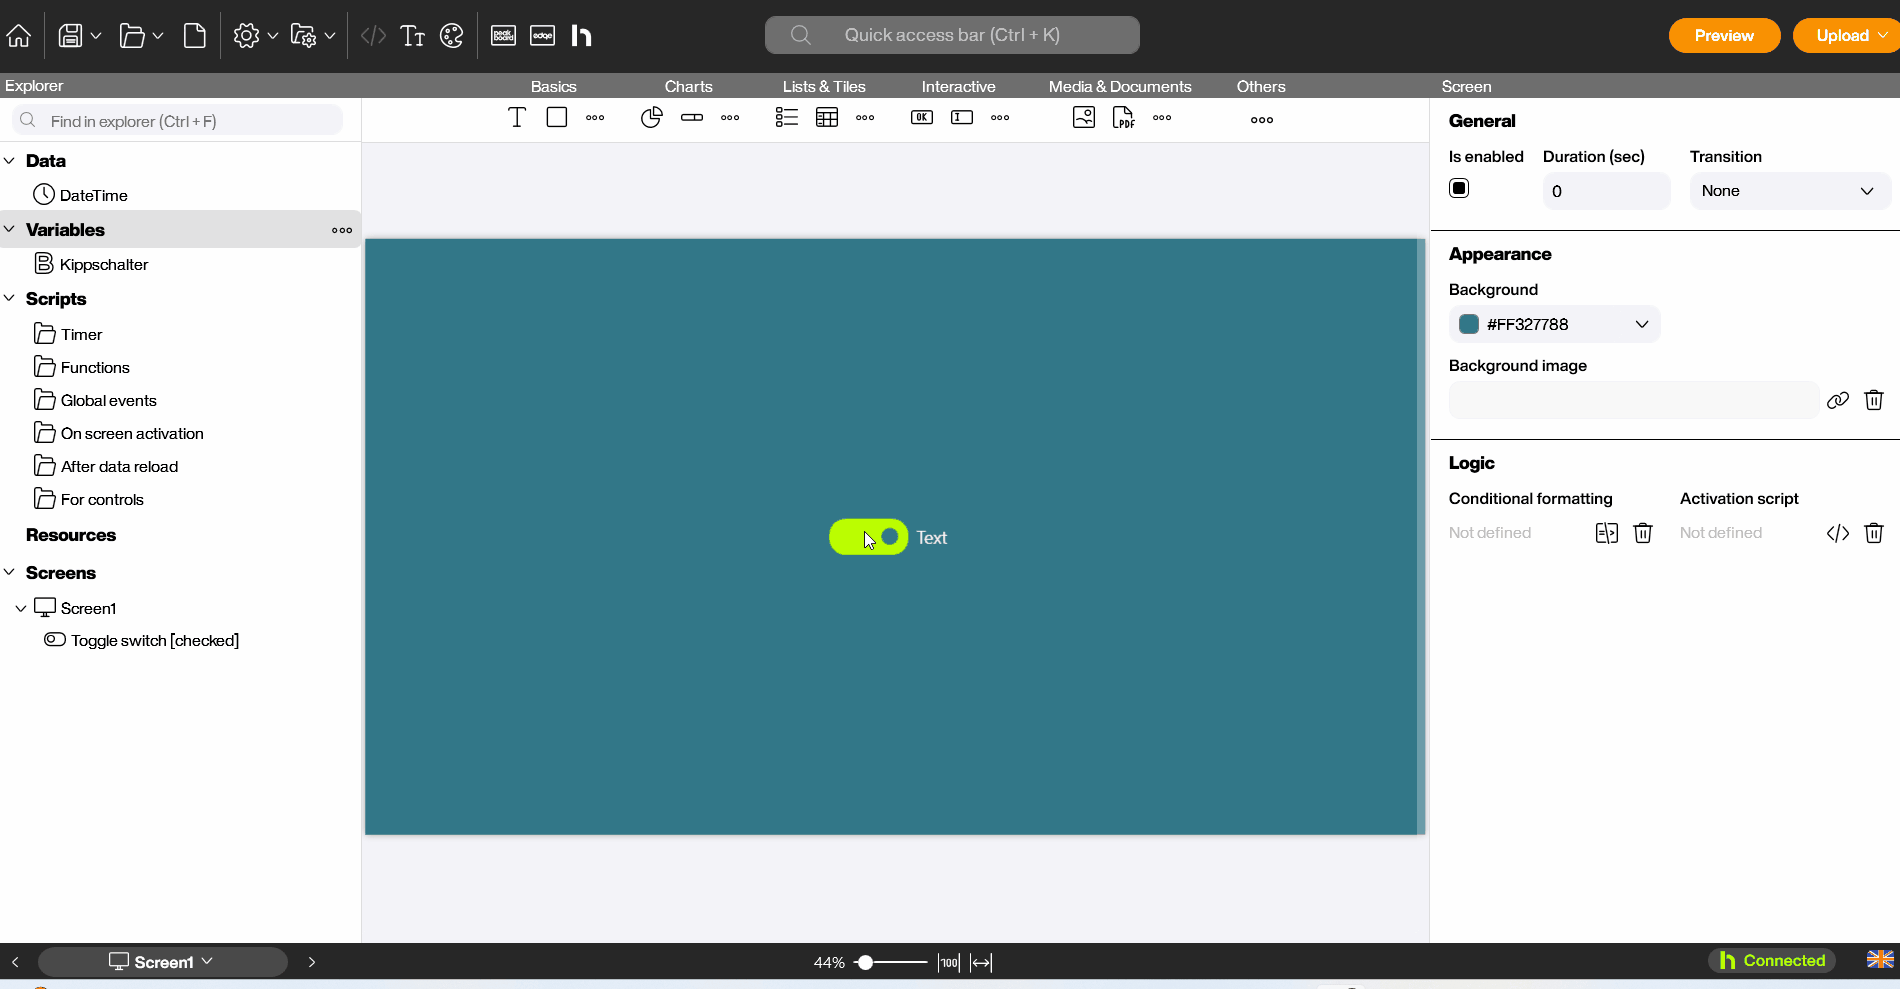Collapse the Variables section
This screenshot has width=1900, height=989.
9,229
